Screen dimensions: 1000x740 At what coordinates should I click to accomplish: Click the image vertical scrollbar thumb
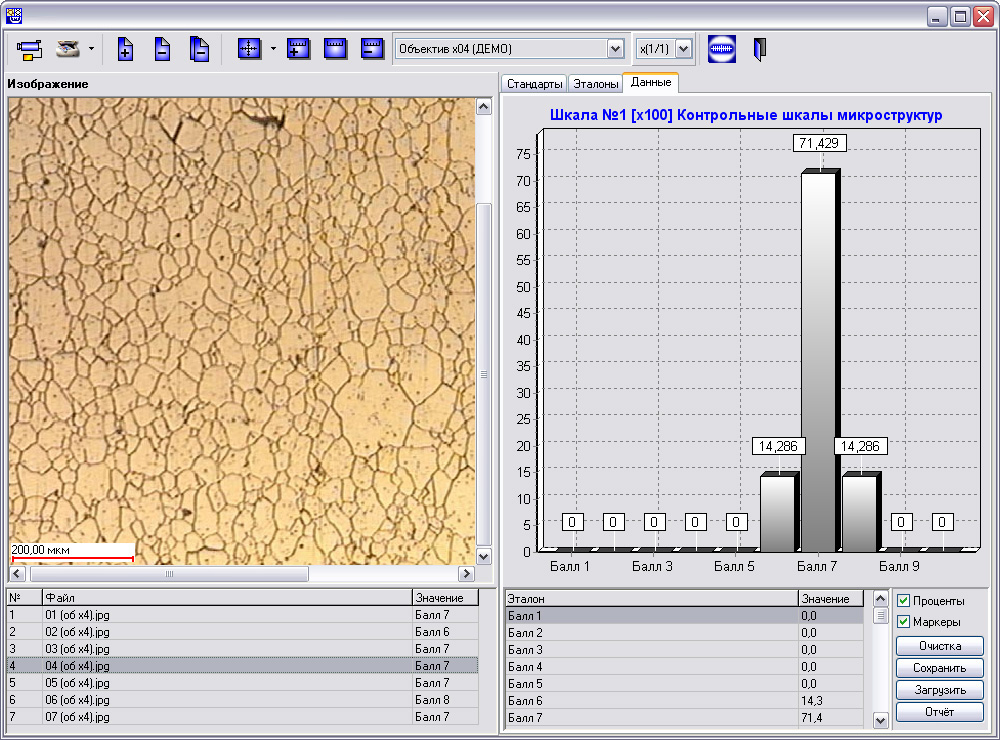(484, 375)
